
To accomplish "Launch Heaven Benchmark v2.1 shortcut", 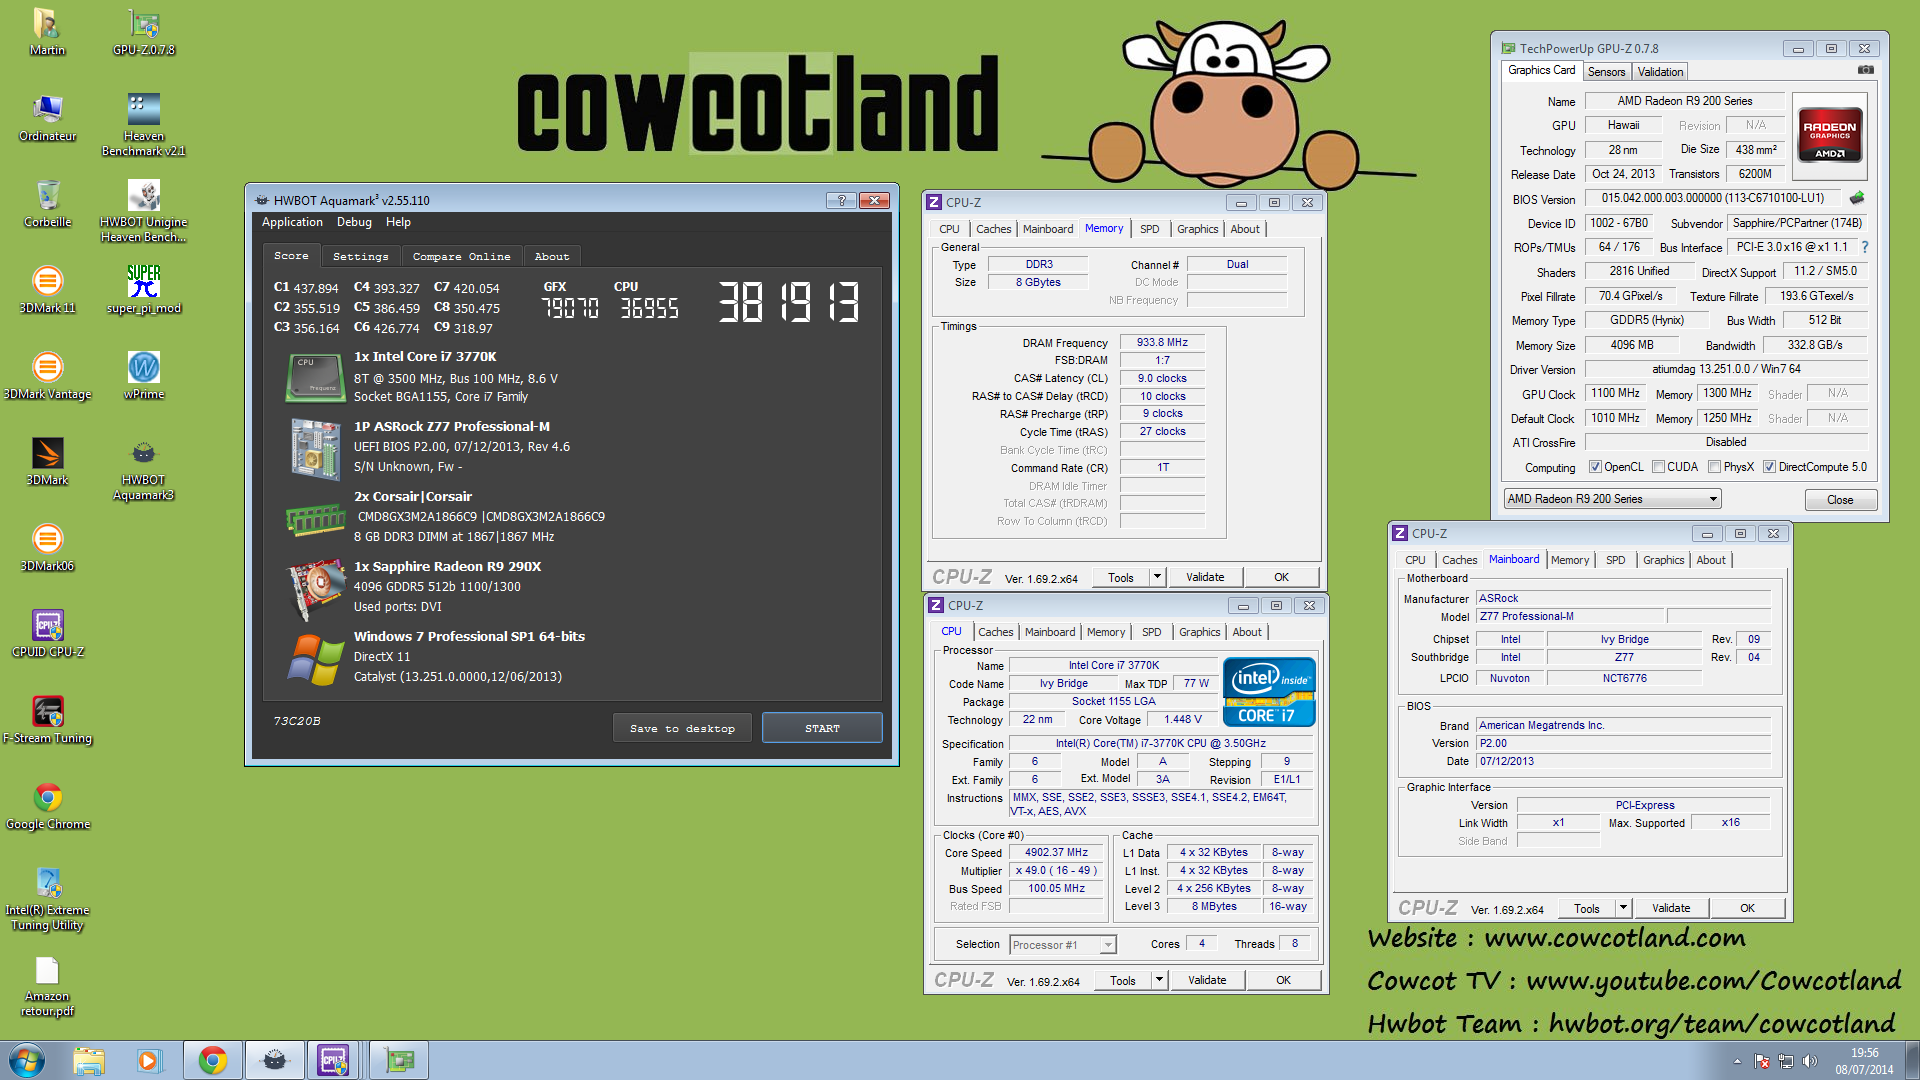I will (144, 125).
